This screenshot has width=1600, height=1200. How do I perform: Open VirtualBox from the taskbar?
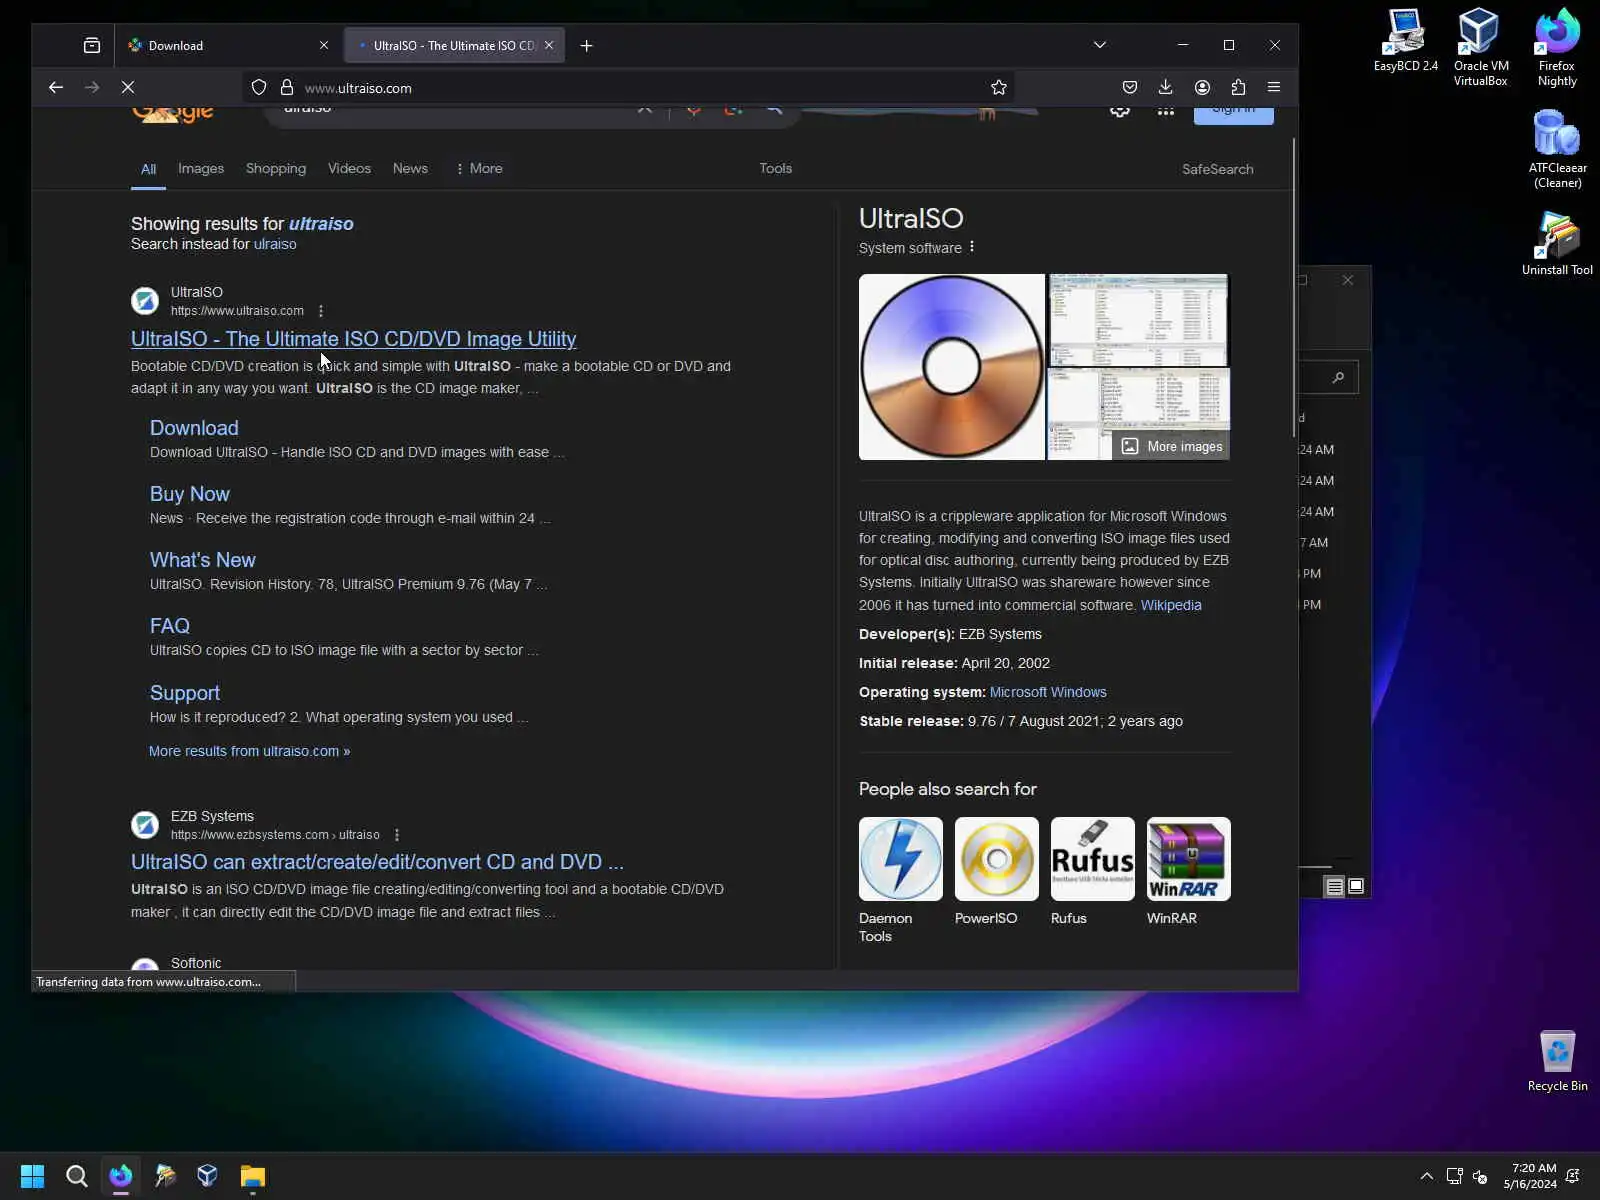pos(208,1176)
